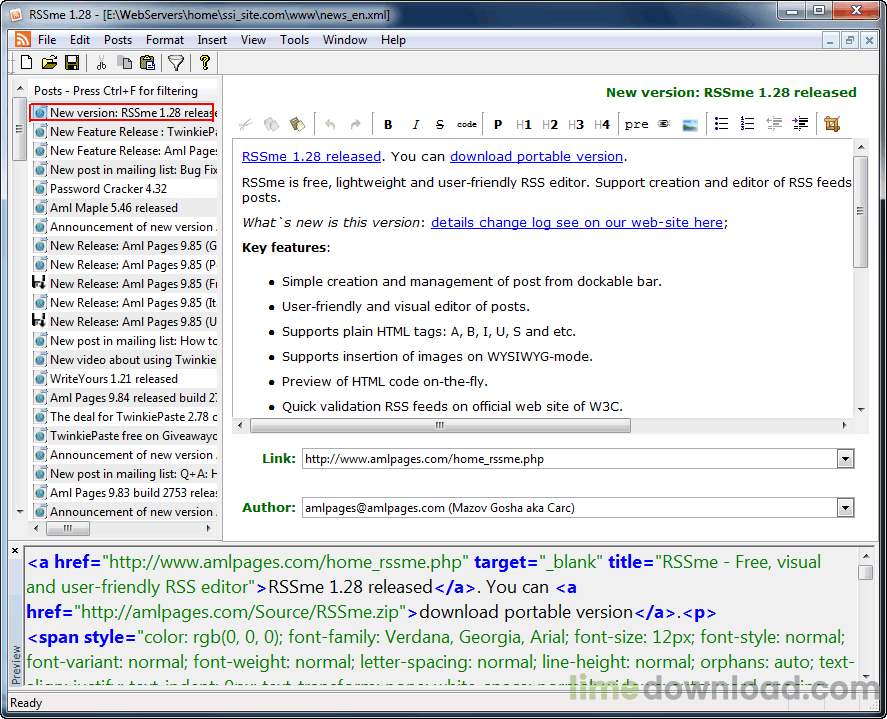Apply the H2 heading style

click(x=550, y=124)
